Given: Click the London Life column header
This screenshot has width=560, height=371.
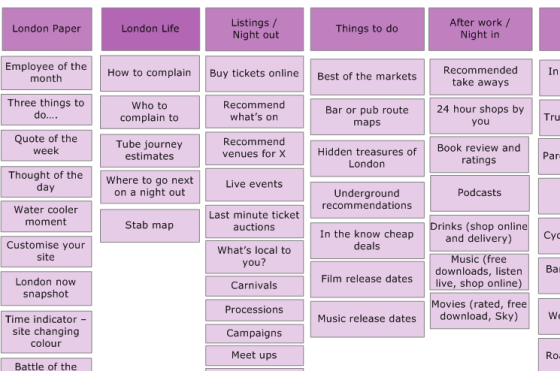Looking at the screenshot, I should point(150,29).
